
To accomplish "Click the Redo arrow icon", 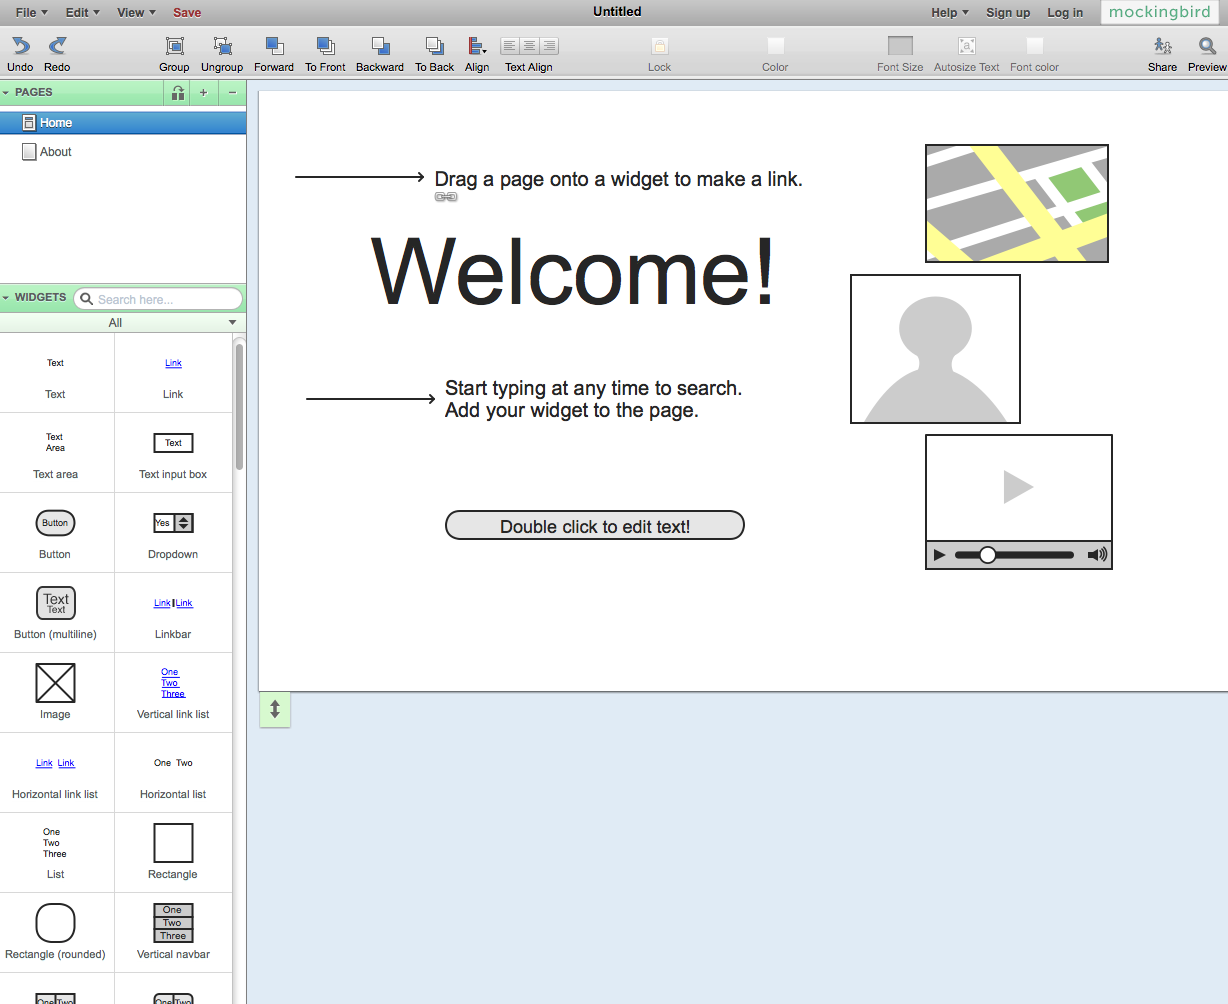I will click(57, 46).
